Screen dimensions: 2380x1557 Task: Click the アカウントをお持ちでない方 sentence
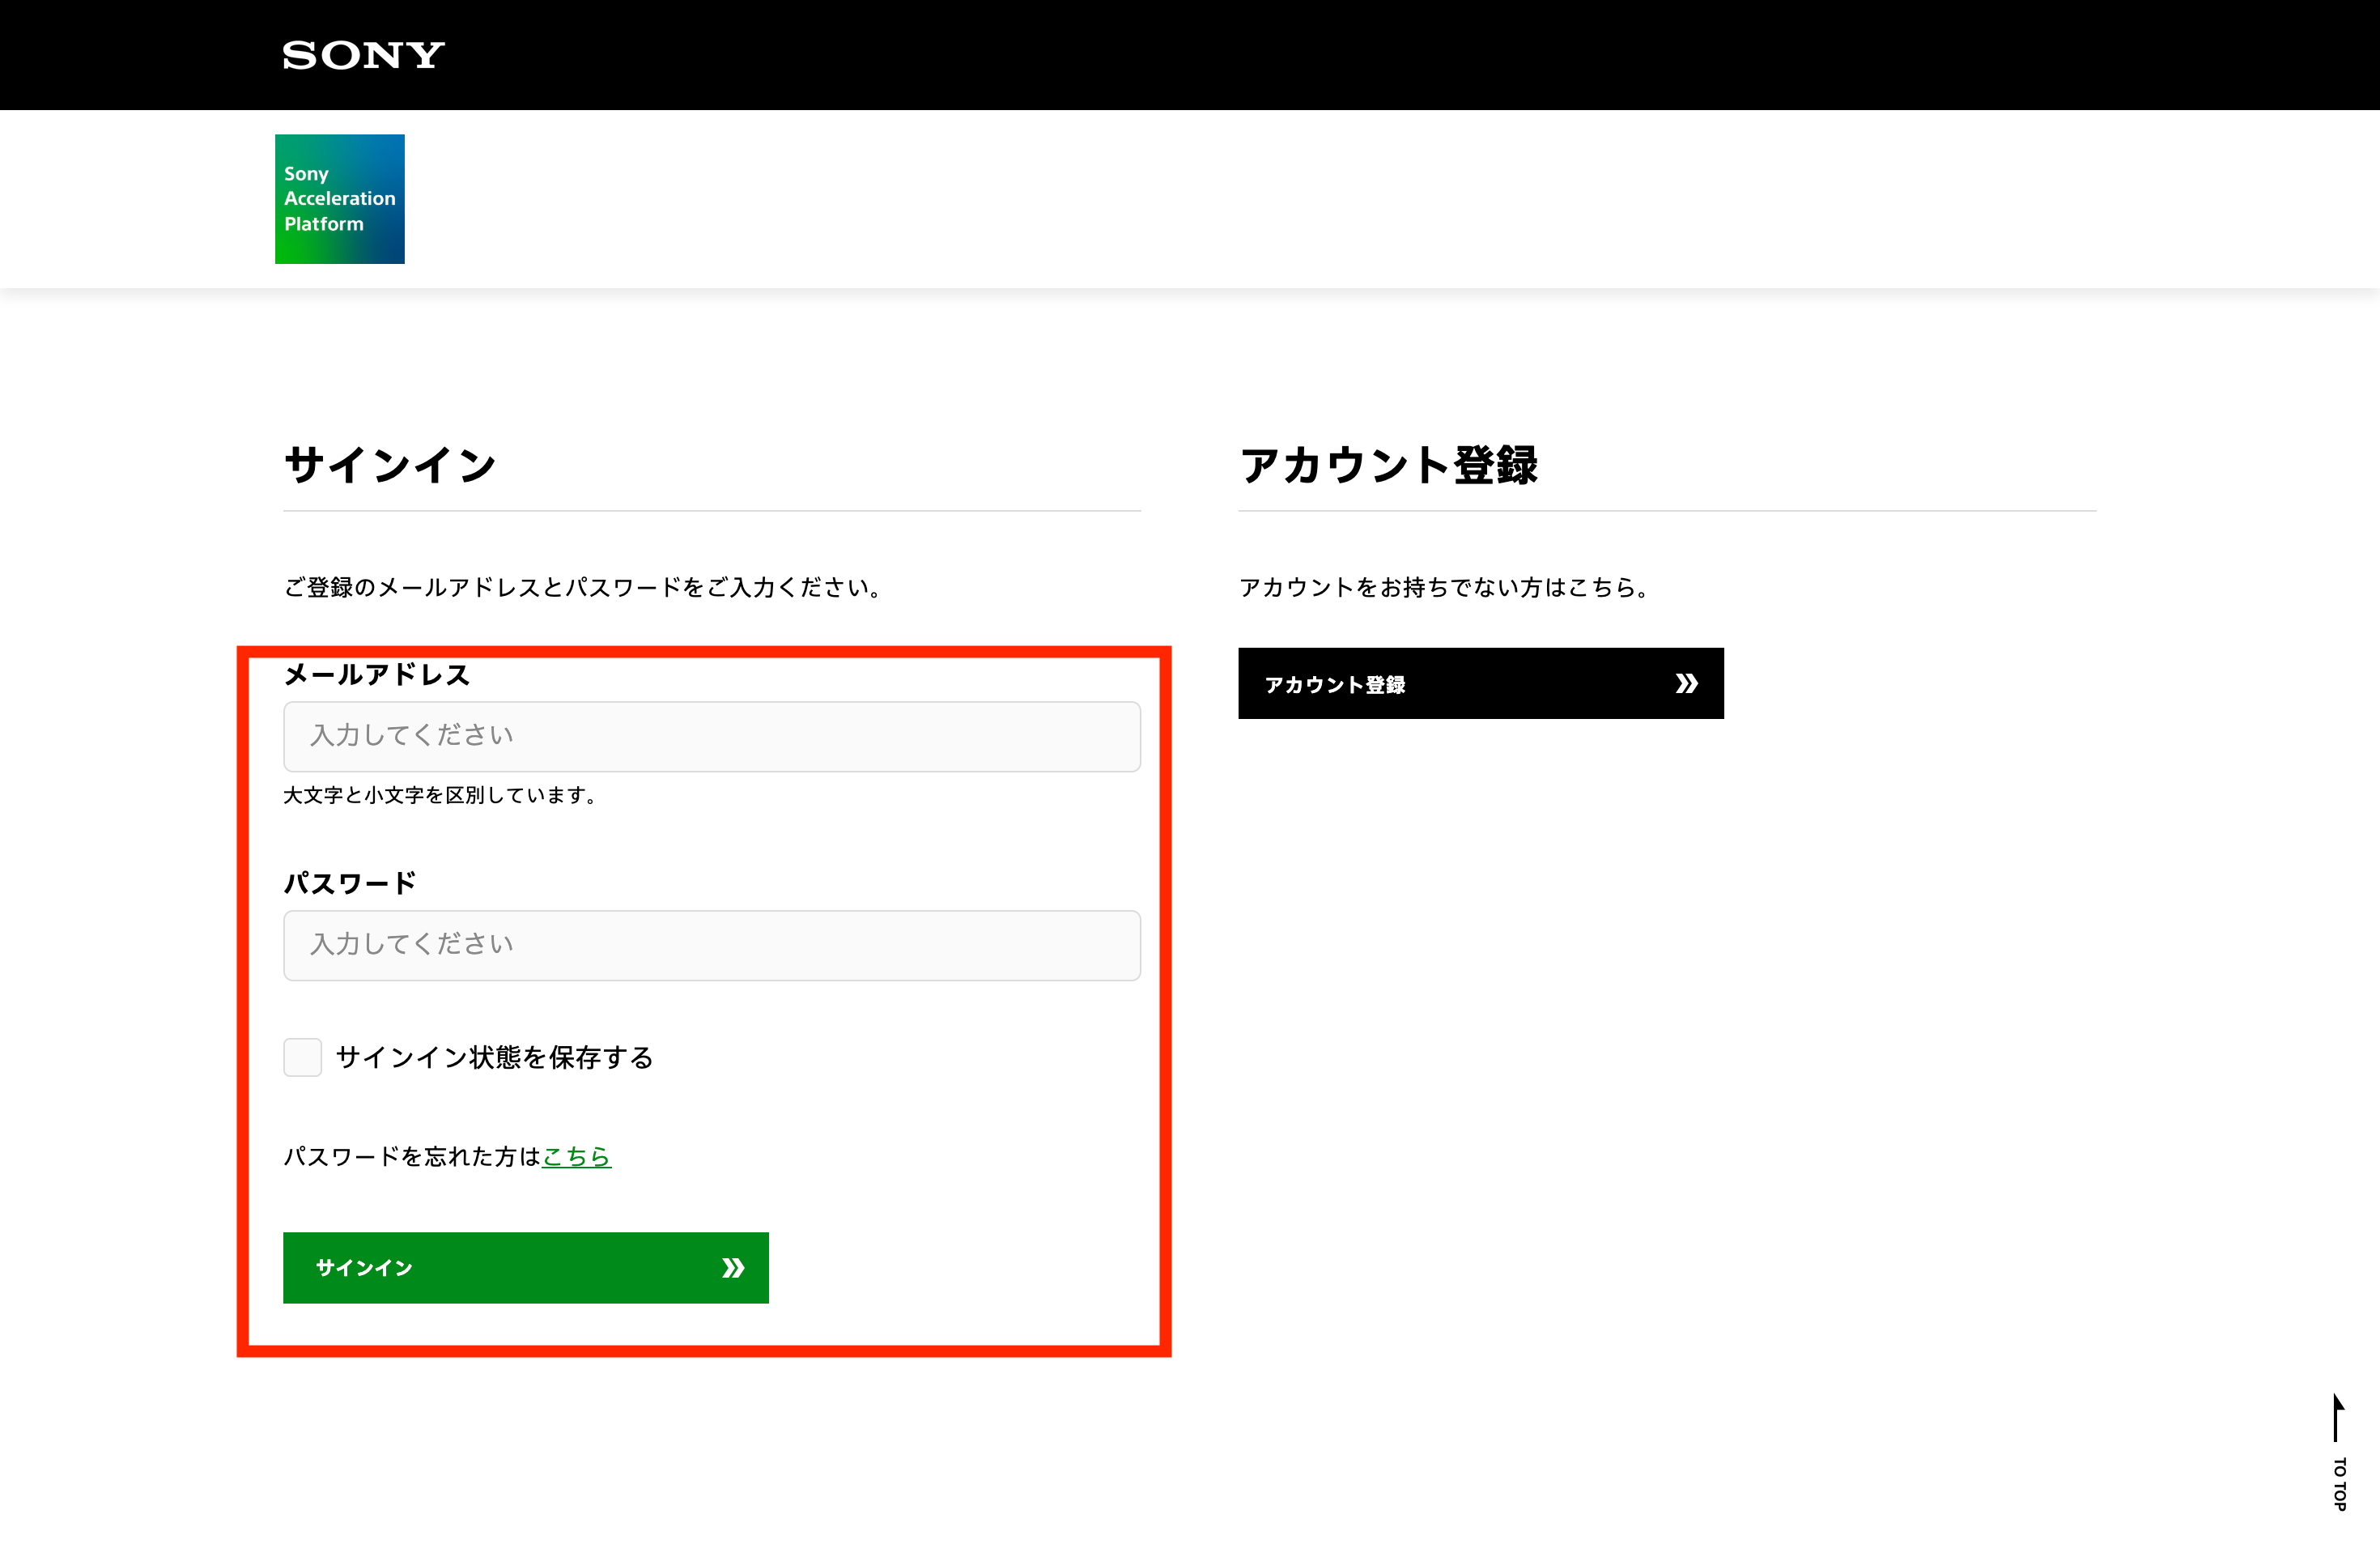1443,588
